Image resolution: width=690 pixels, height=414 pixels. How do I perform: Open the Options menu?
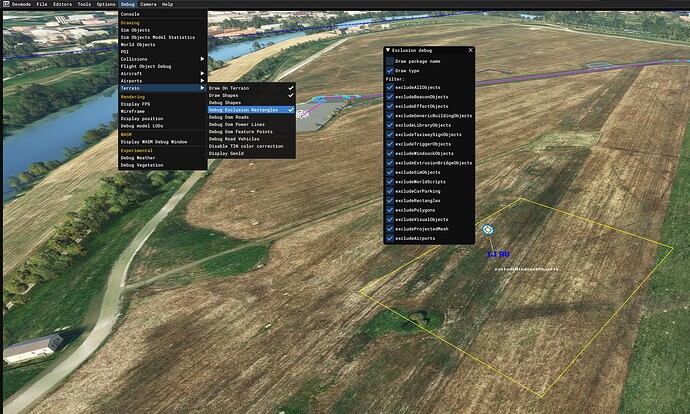point(106,4)
